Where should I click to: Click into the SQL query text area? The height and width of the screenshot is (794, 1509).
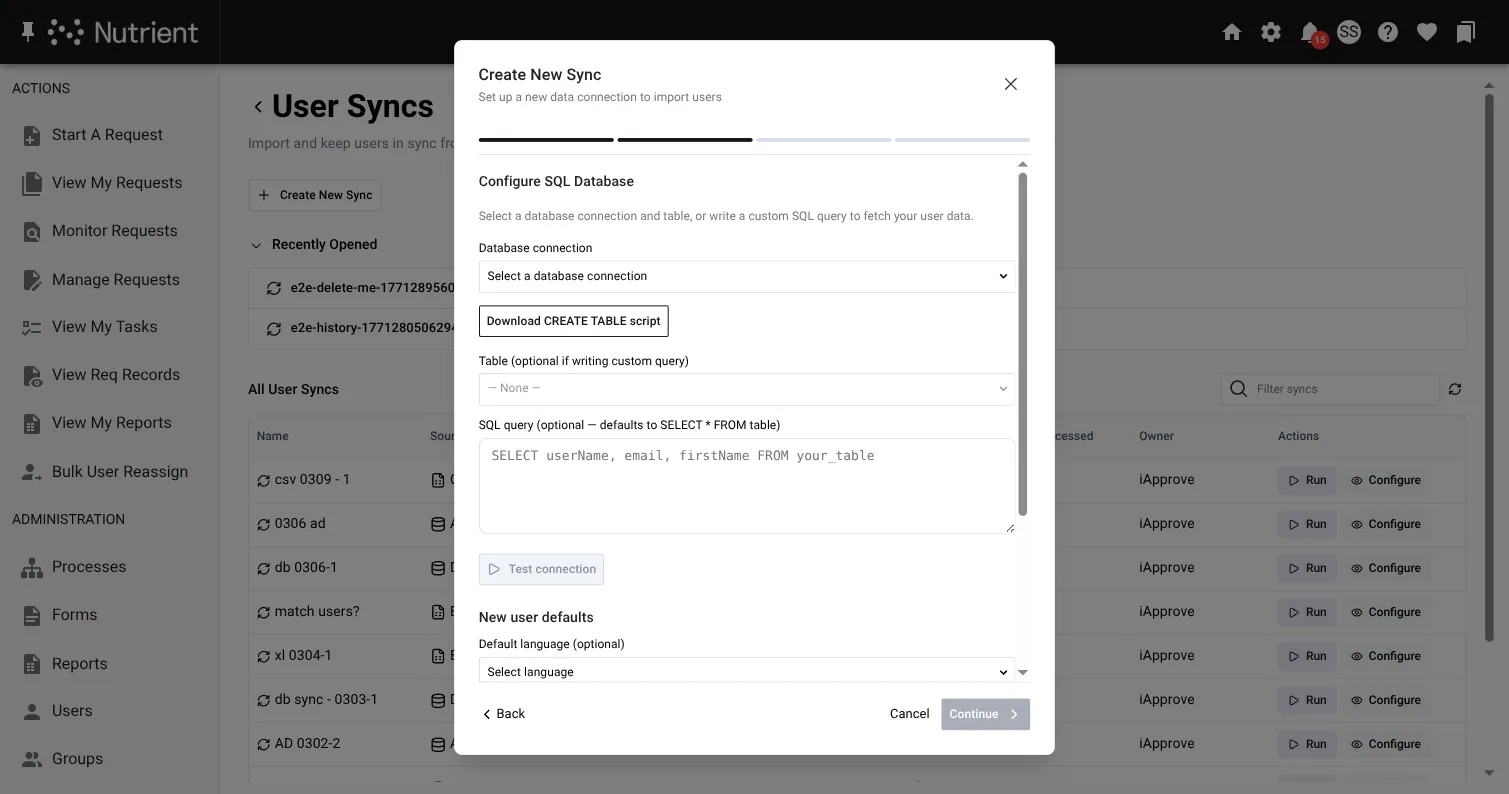(747, 486)
